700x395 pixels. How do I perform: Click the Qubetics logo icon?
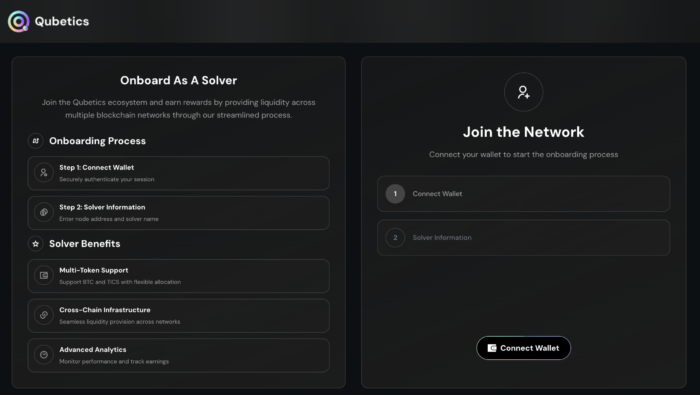[x=18, y=21]
